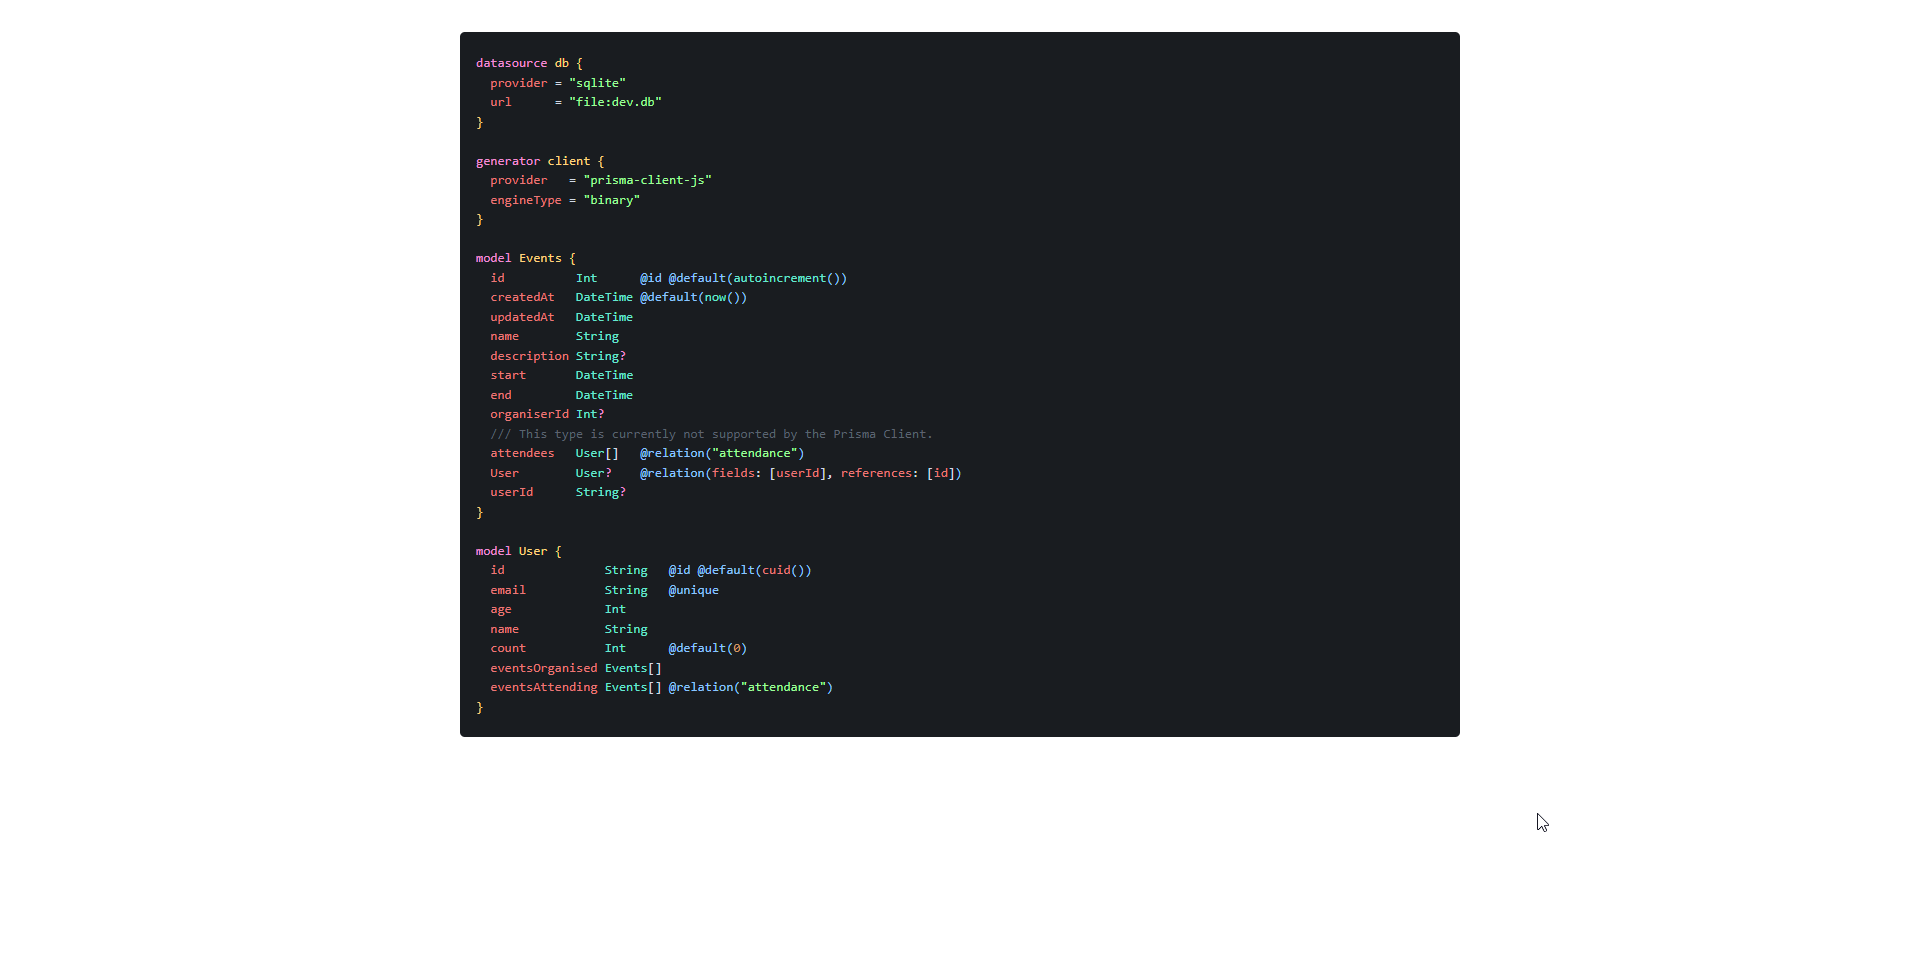The image size is (1920, 961).
Task: Click the 'end' field in Events
Action: [x=501, y=395]
